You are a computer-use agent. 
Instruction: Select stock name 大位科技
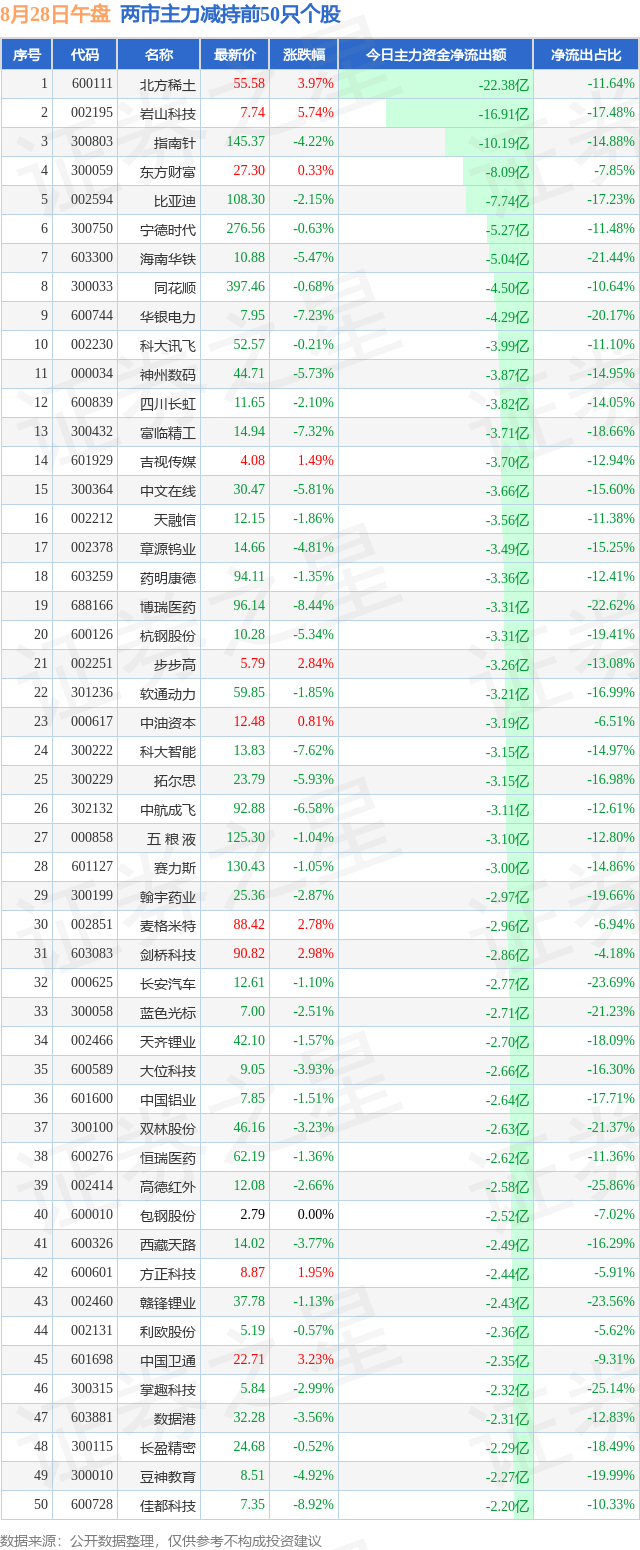point(168,1071)
